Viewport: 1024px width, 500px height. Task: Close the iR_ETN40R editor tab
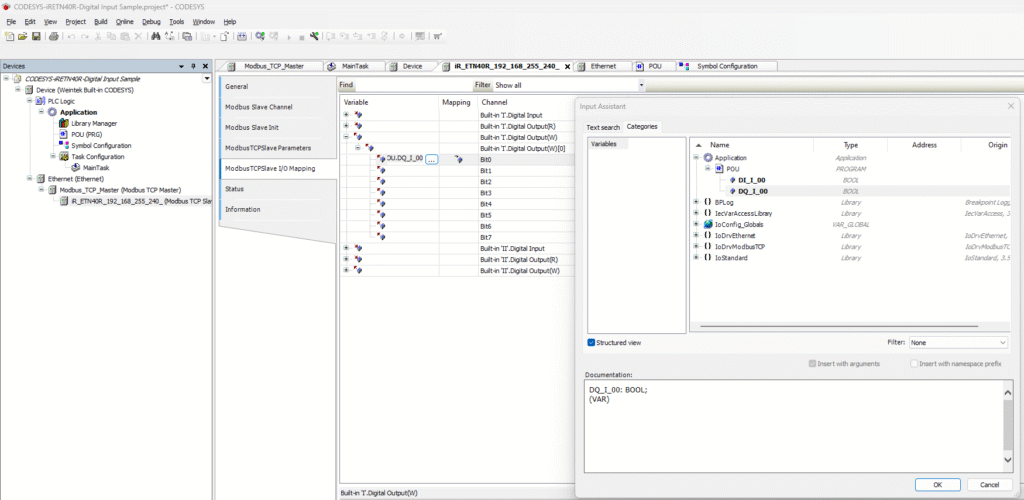[566, 67]
